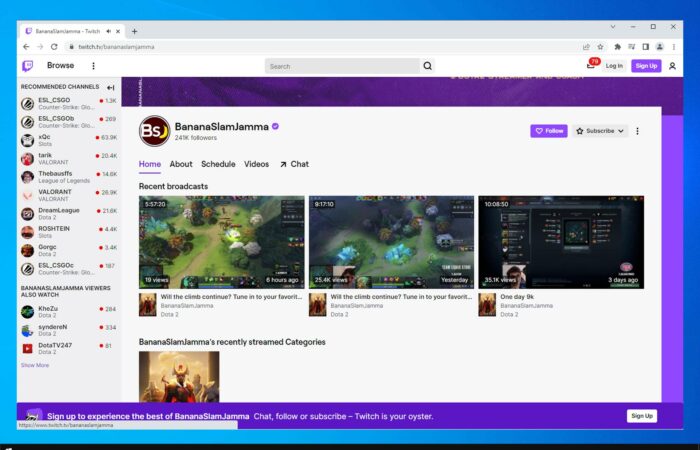Open the syndereN channel link
The image size is (700, 450).
coord(69,330)
